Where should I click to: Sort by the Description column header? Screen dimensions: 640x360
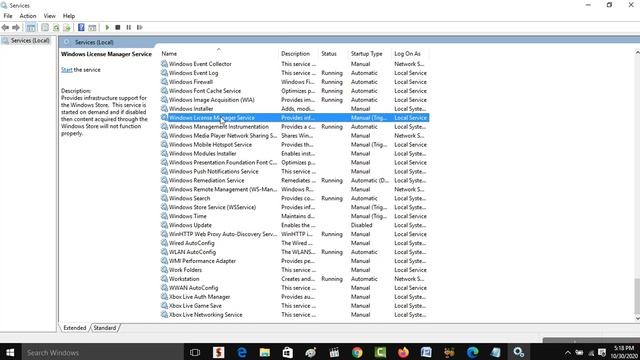tap(298, 53)
